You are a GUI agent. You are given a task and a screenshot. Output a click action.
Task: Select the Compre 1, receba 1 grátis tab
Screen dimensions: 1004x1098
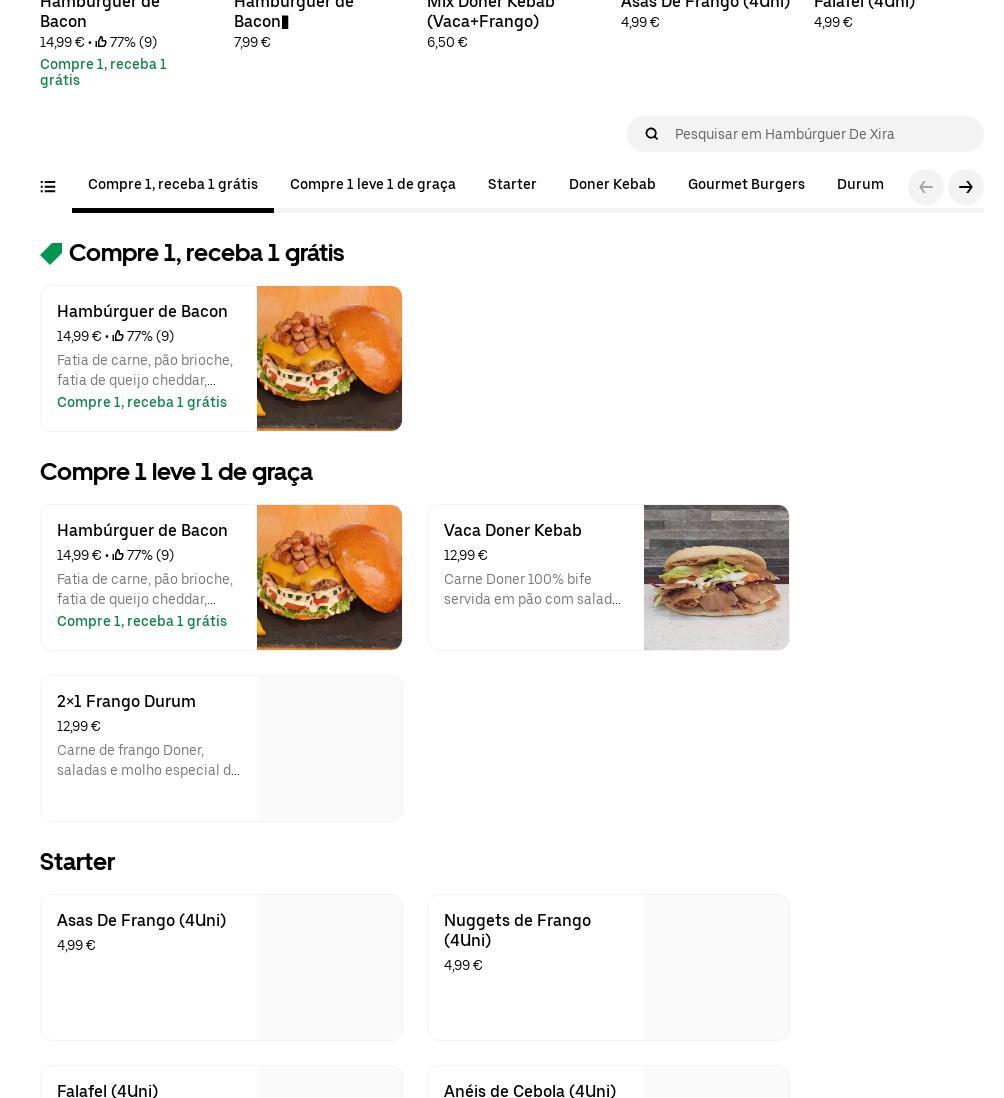[x=173, y=184]
